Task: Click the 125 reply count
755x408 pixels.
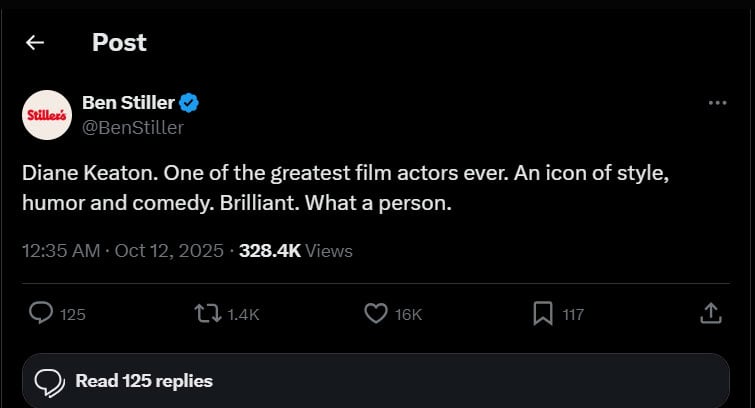Action: [x=73, y=315]
